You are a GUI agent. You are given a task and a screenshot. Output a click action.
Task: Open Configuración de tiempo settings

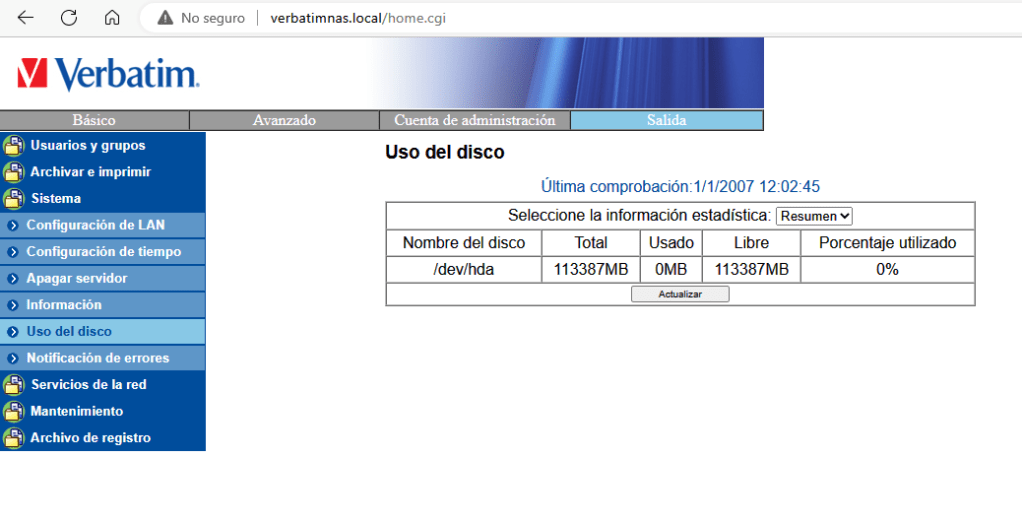tap(103, 252)
